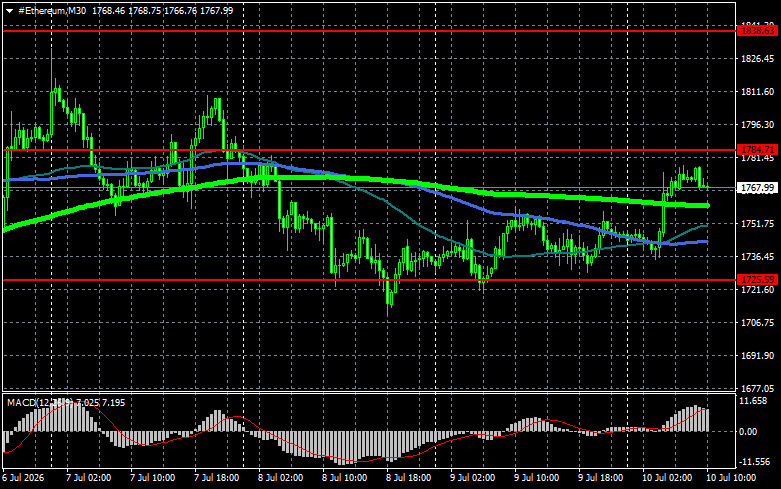
Task: Select the horizontal line at 1838.63
Action: (369, 31)
